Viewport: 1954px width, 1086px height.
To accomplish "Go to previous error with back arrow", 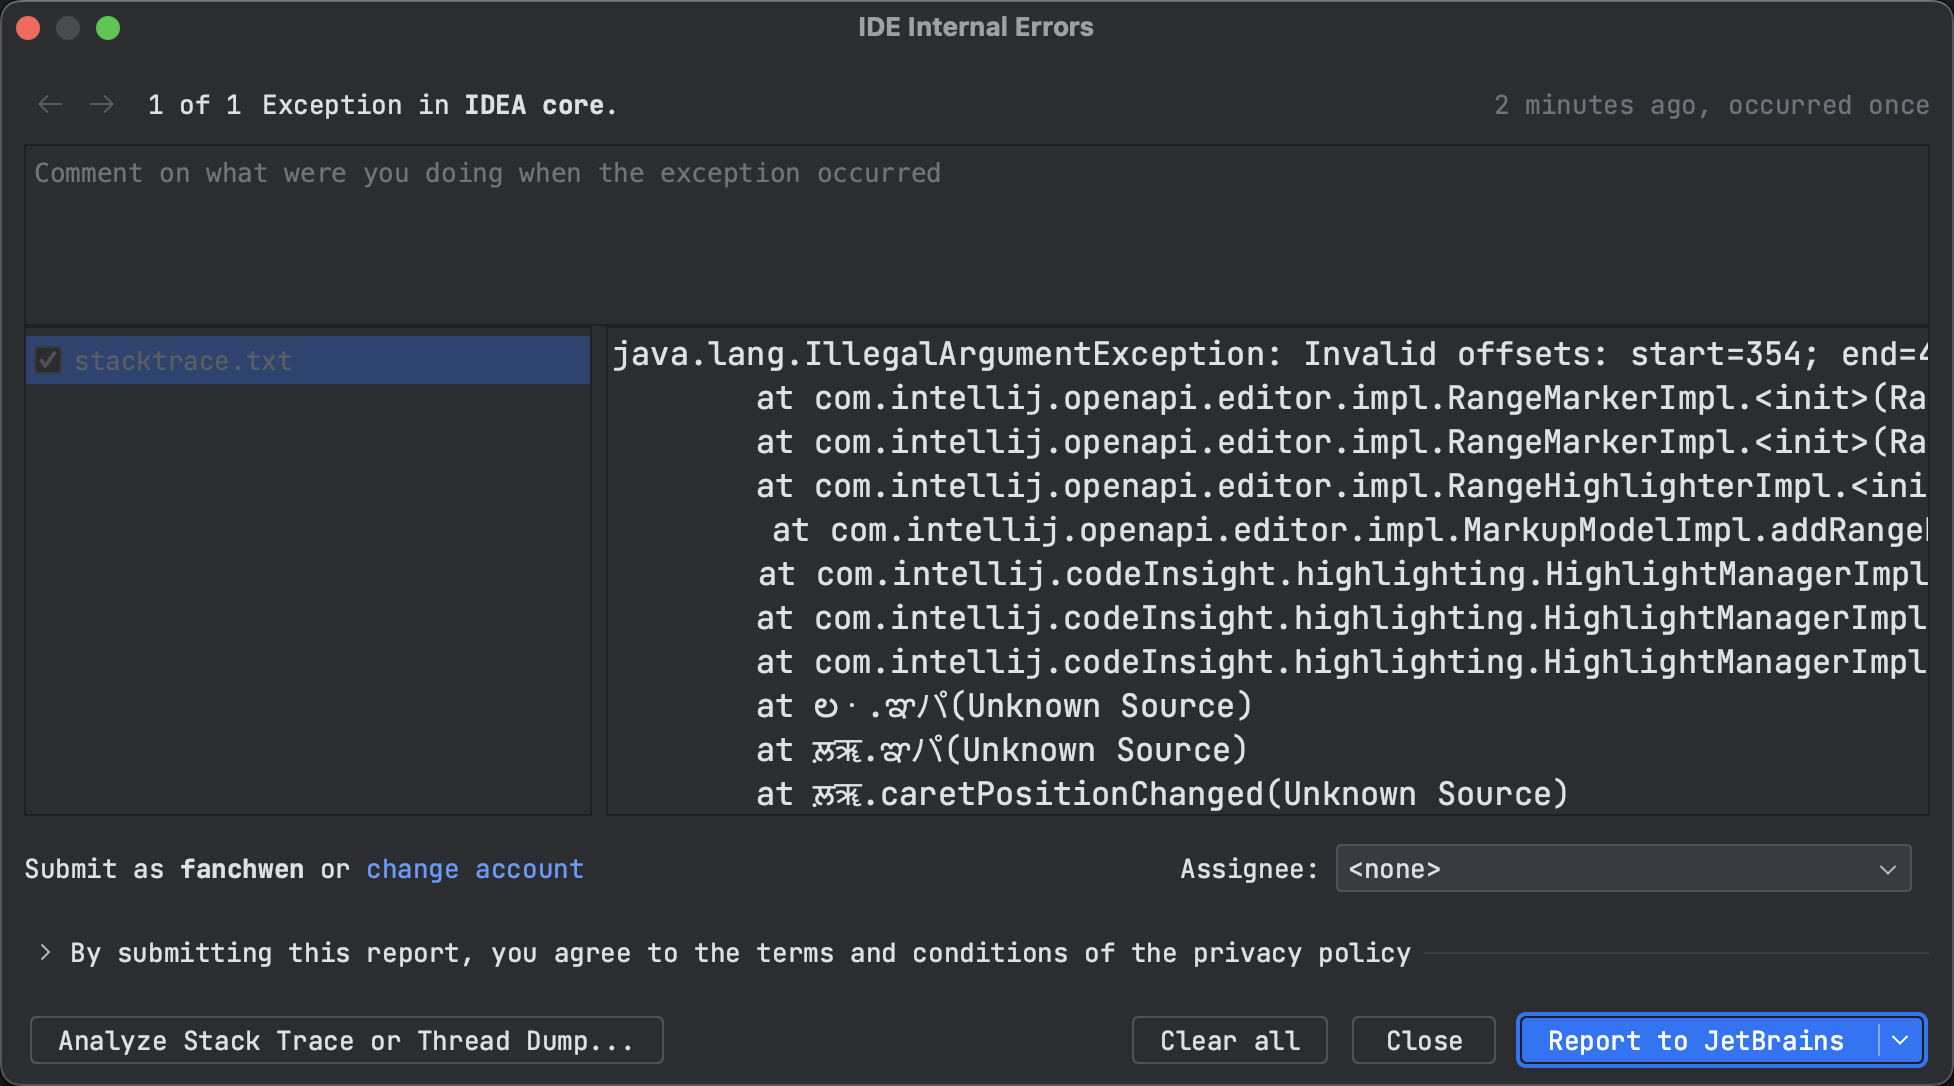I will (x=50, y=104).
